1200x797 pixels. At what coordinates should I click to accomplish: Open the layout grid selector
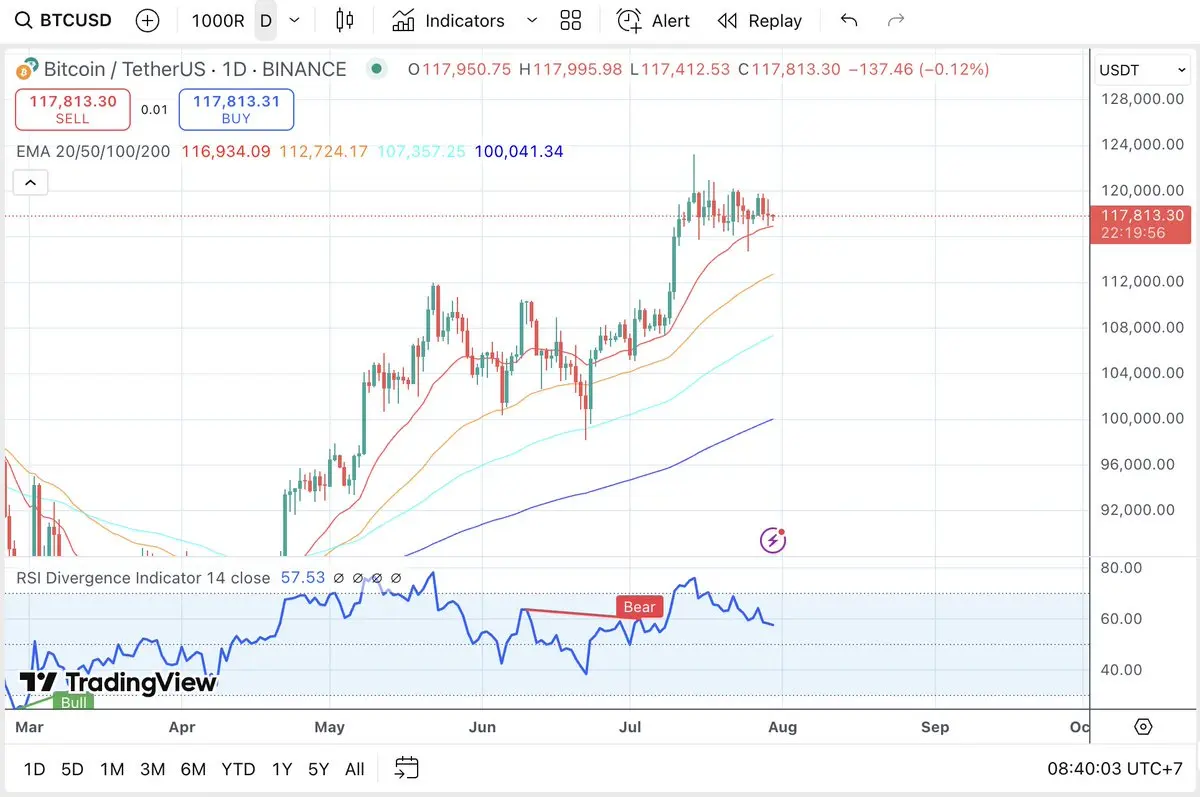click(571, 20)
